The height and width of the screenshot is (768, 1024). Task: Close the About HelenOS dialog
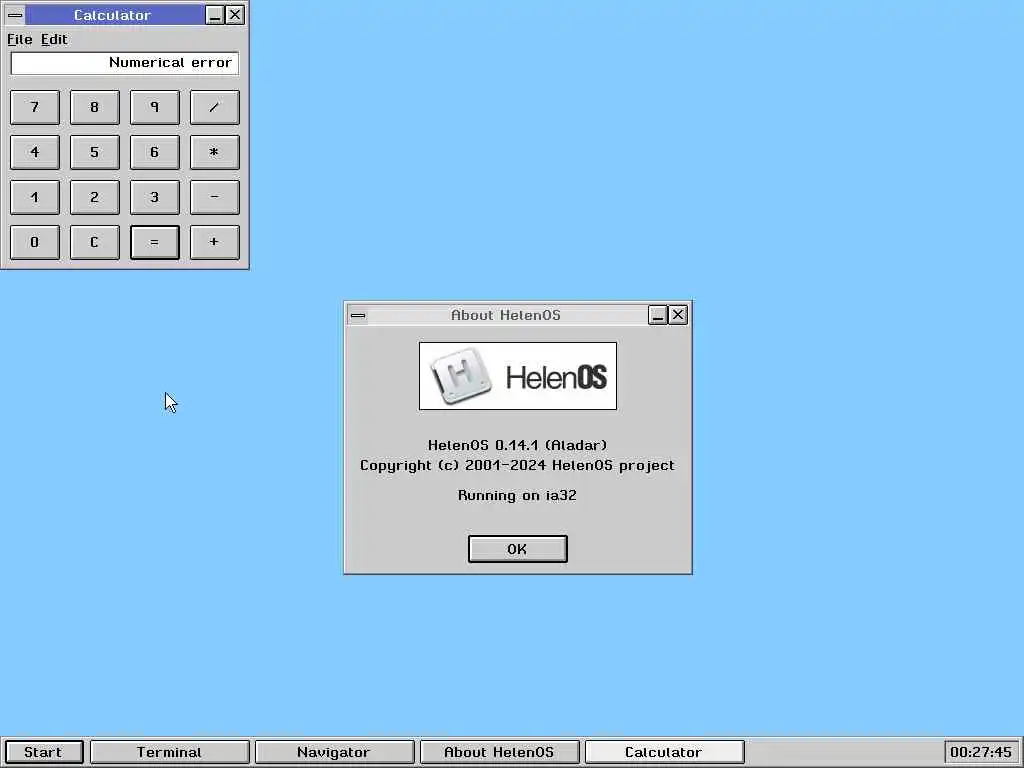(679, 315)
